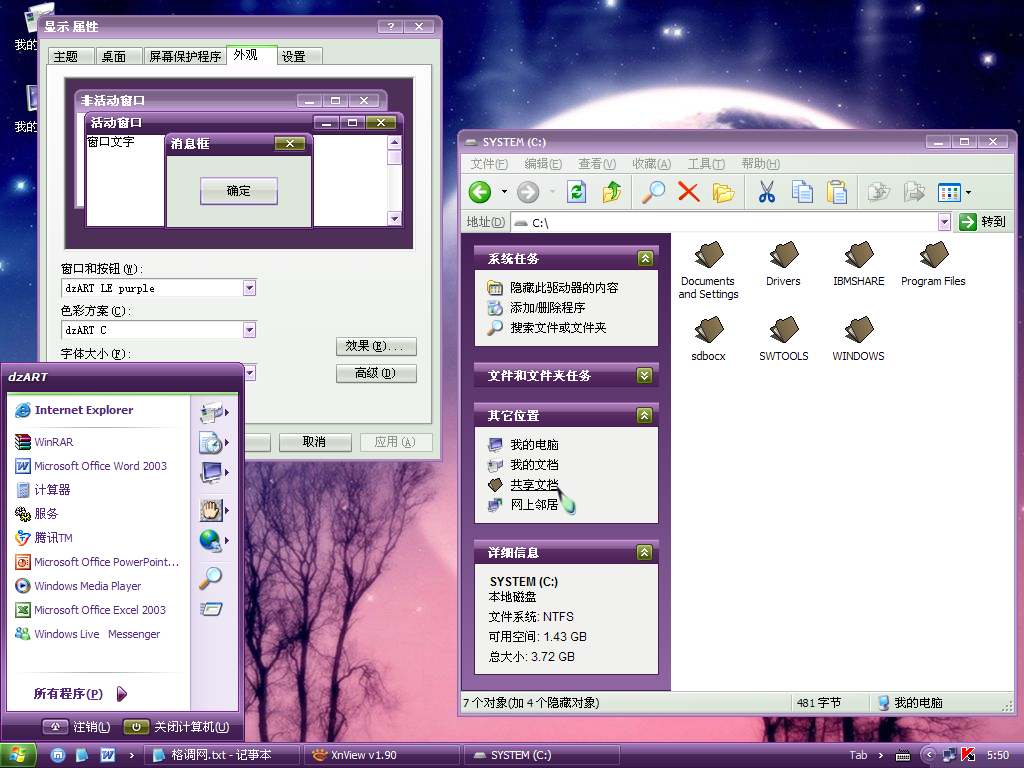Click the Paste clipboard icon

coord(837,192)
